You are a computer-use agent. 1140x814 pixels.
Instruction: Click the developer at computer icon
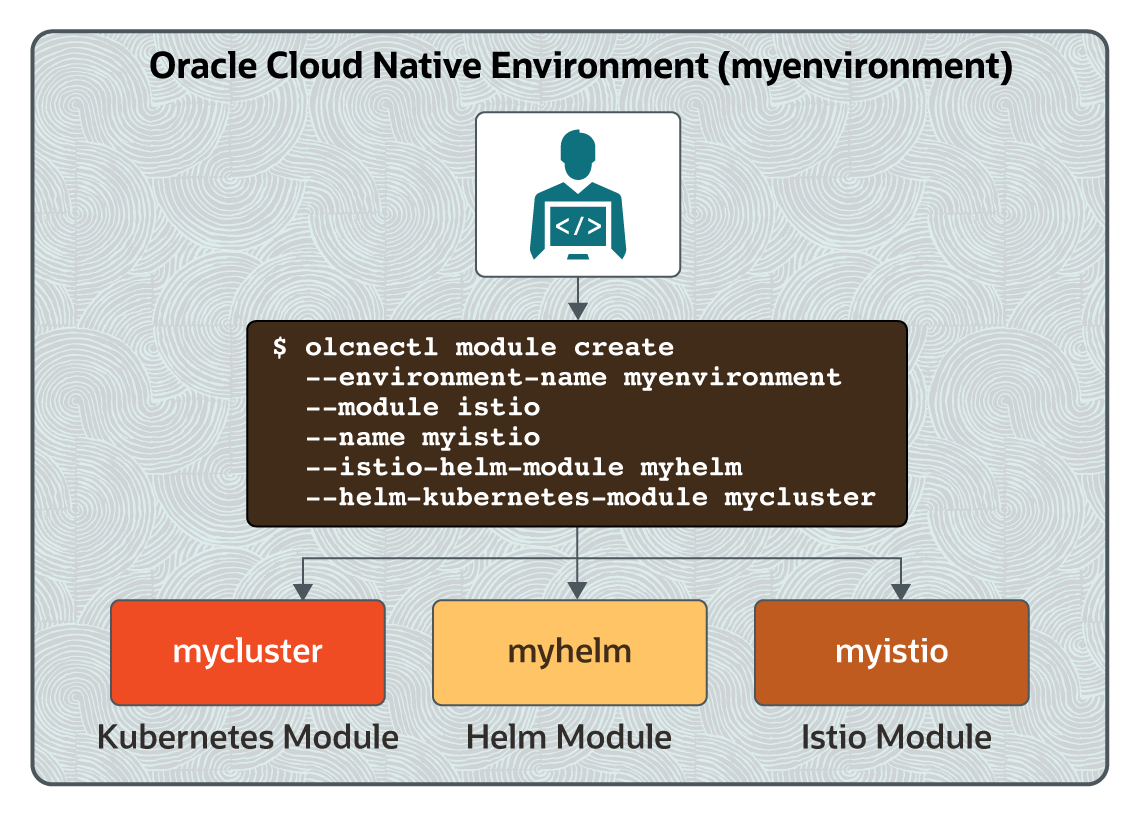[x=578, y=195]
